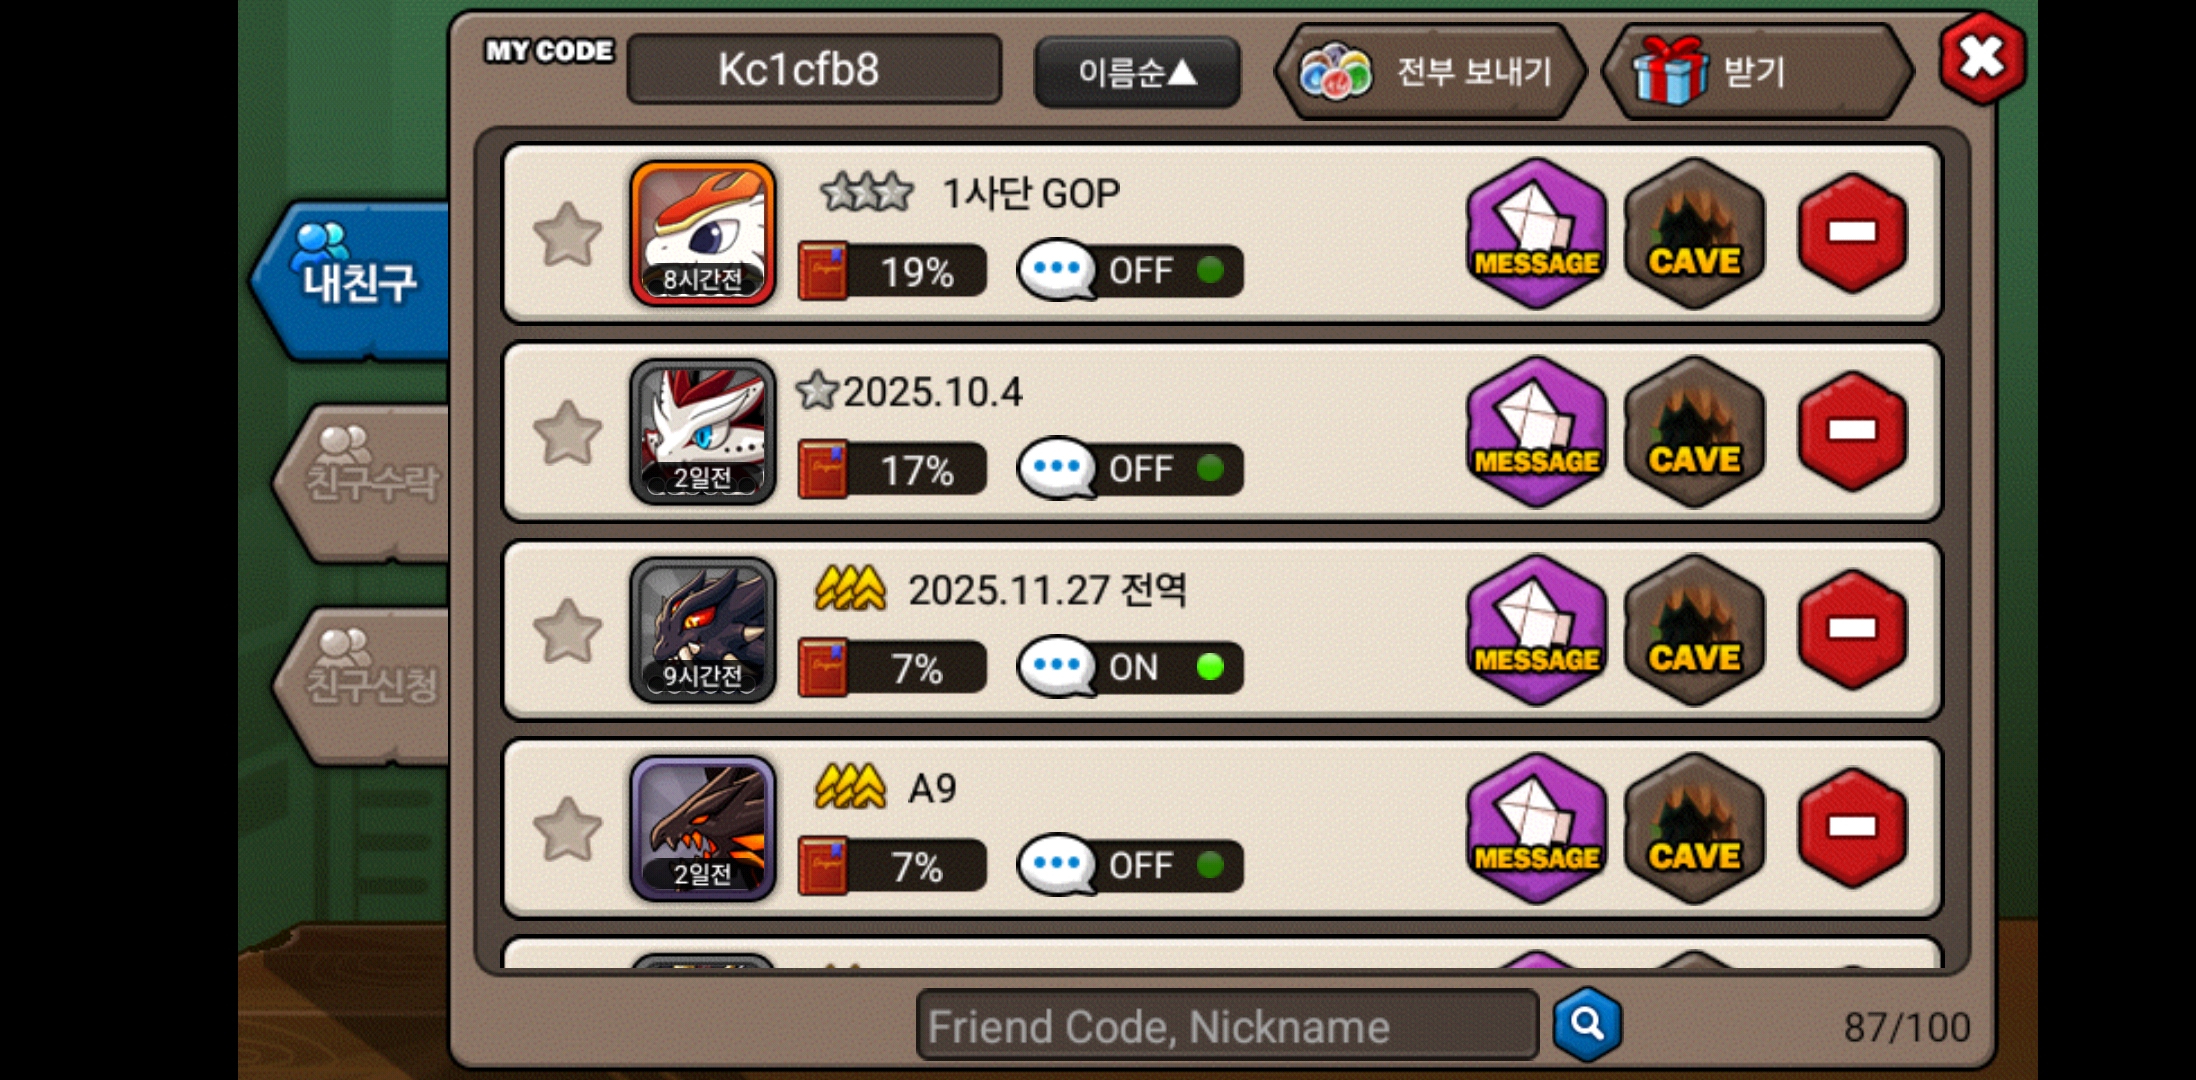Viewport: 2196px width, 1080px height.
Task: Click the Friend Code, Nickname search field
Action: [1227, 1026]
